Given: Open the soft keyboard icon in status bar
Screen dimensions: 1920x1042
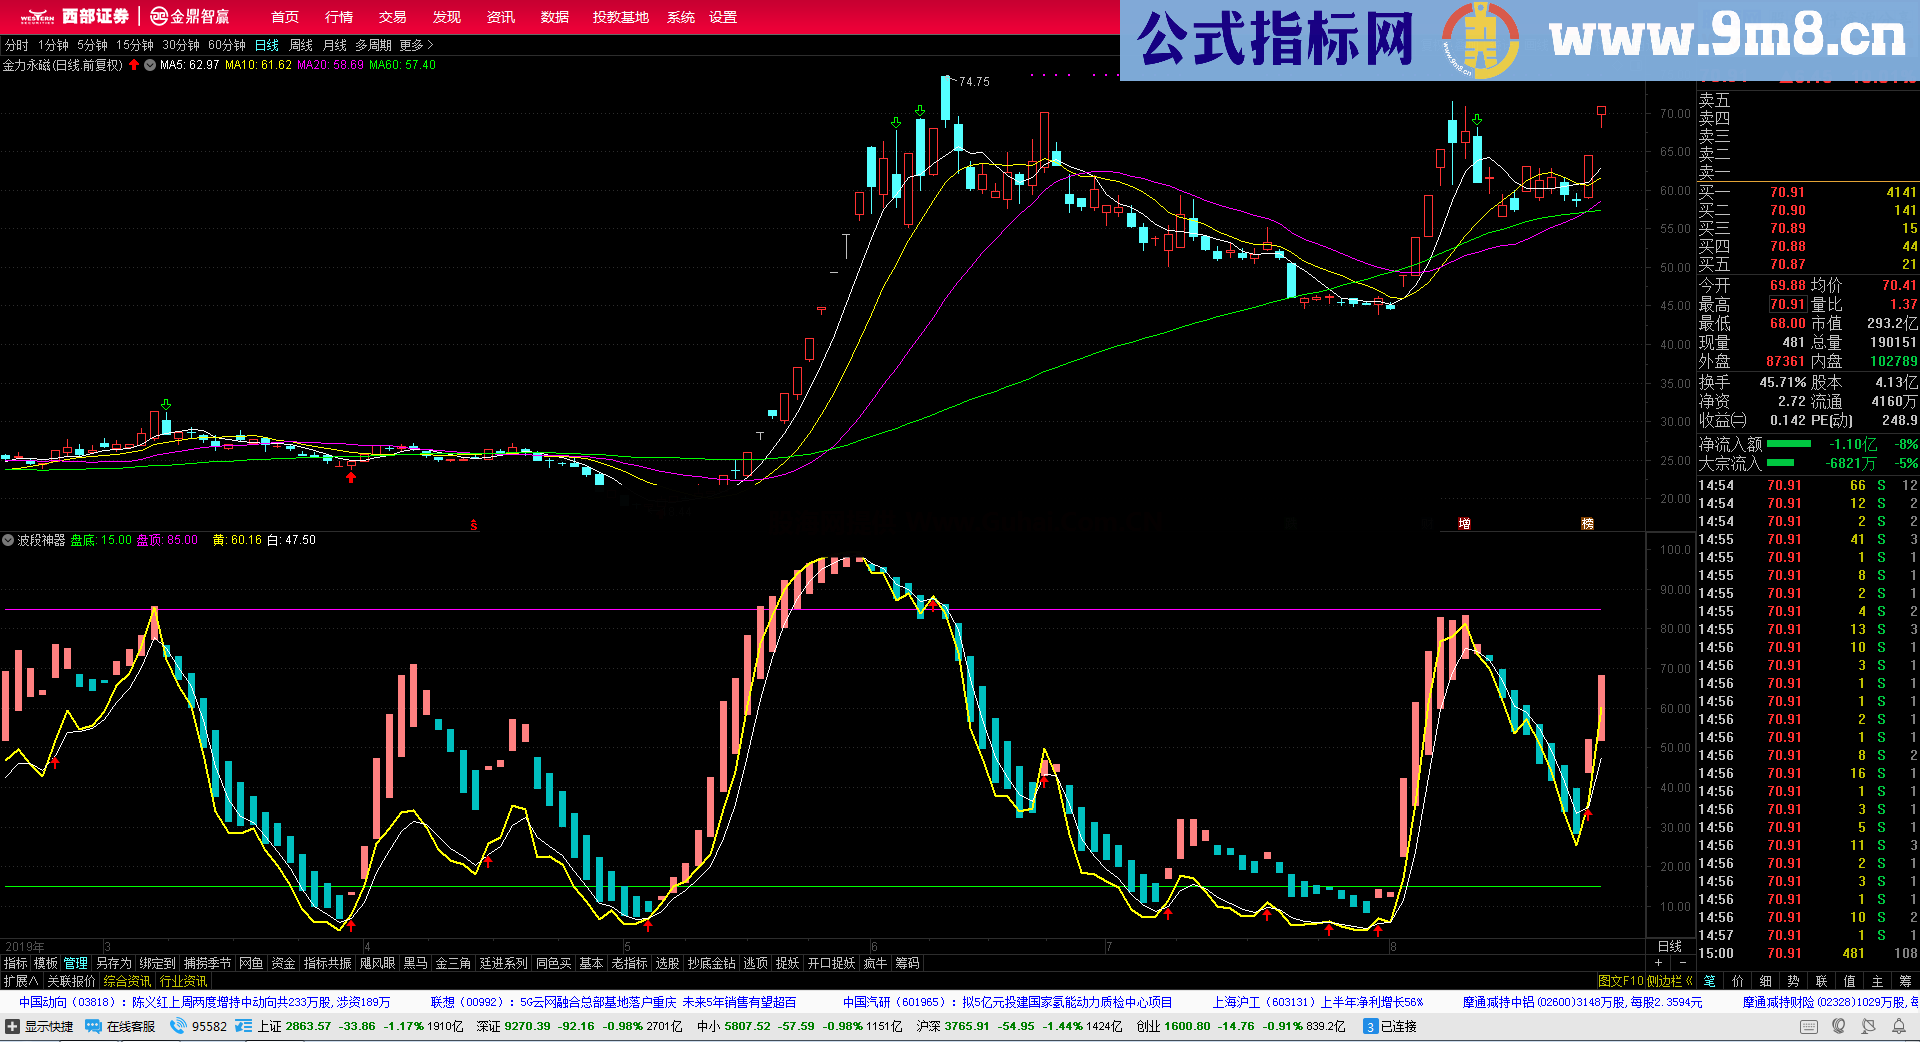Looking at the screenshot, I should coord(1808,1027).
